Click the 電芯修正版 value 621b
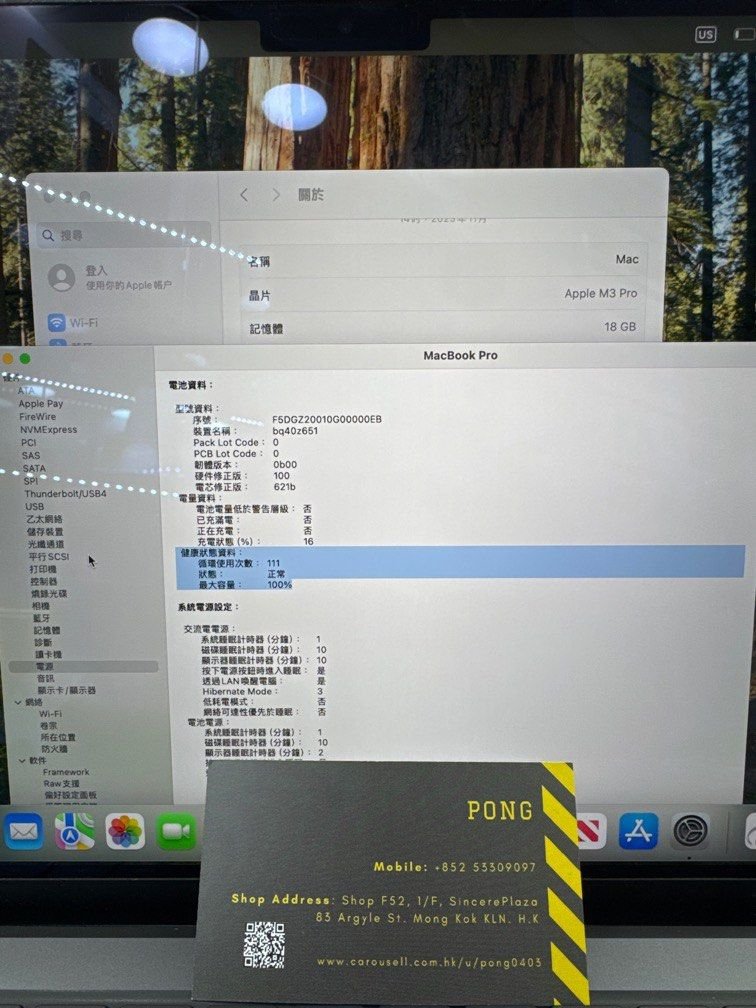The width and height of the screenshot is (756, 1008). click(285, 487)
